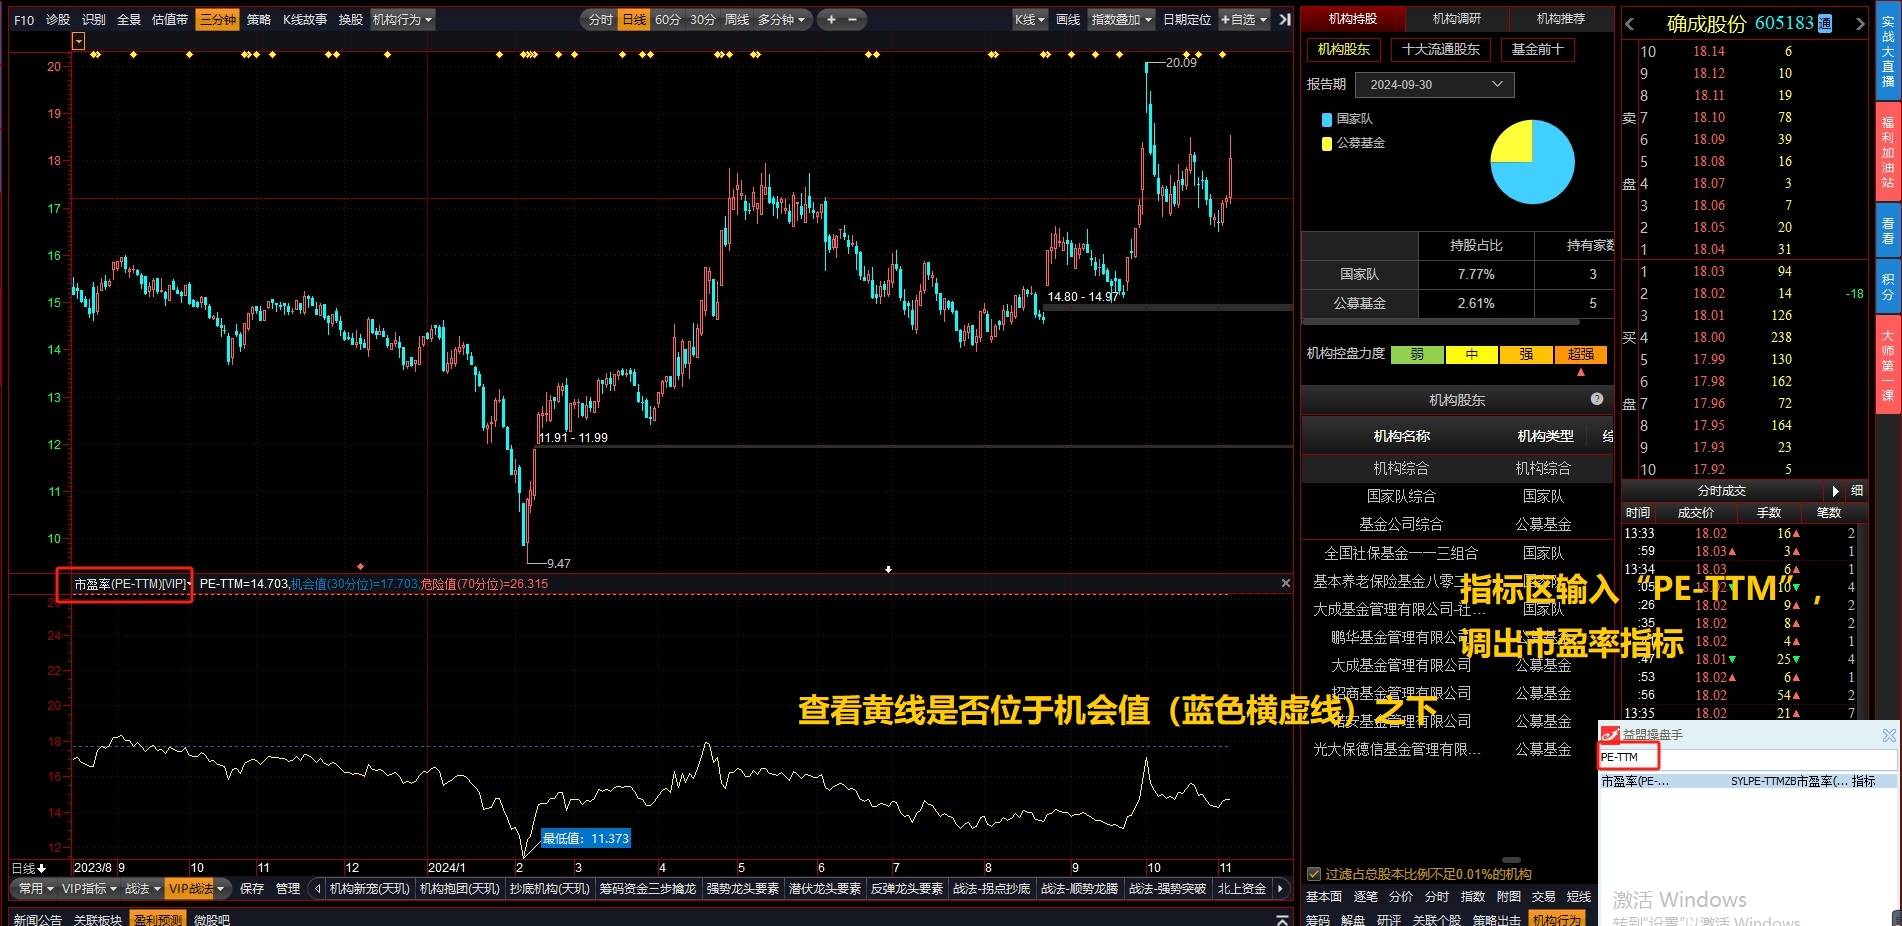Toggle filter 过滤占总股本比例不足0.01%的机构 checkbox
Image resolution: width=1902 pixels, height=926 pixels.
[x=1314, y=874]
